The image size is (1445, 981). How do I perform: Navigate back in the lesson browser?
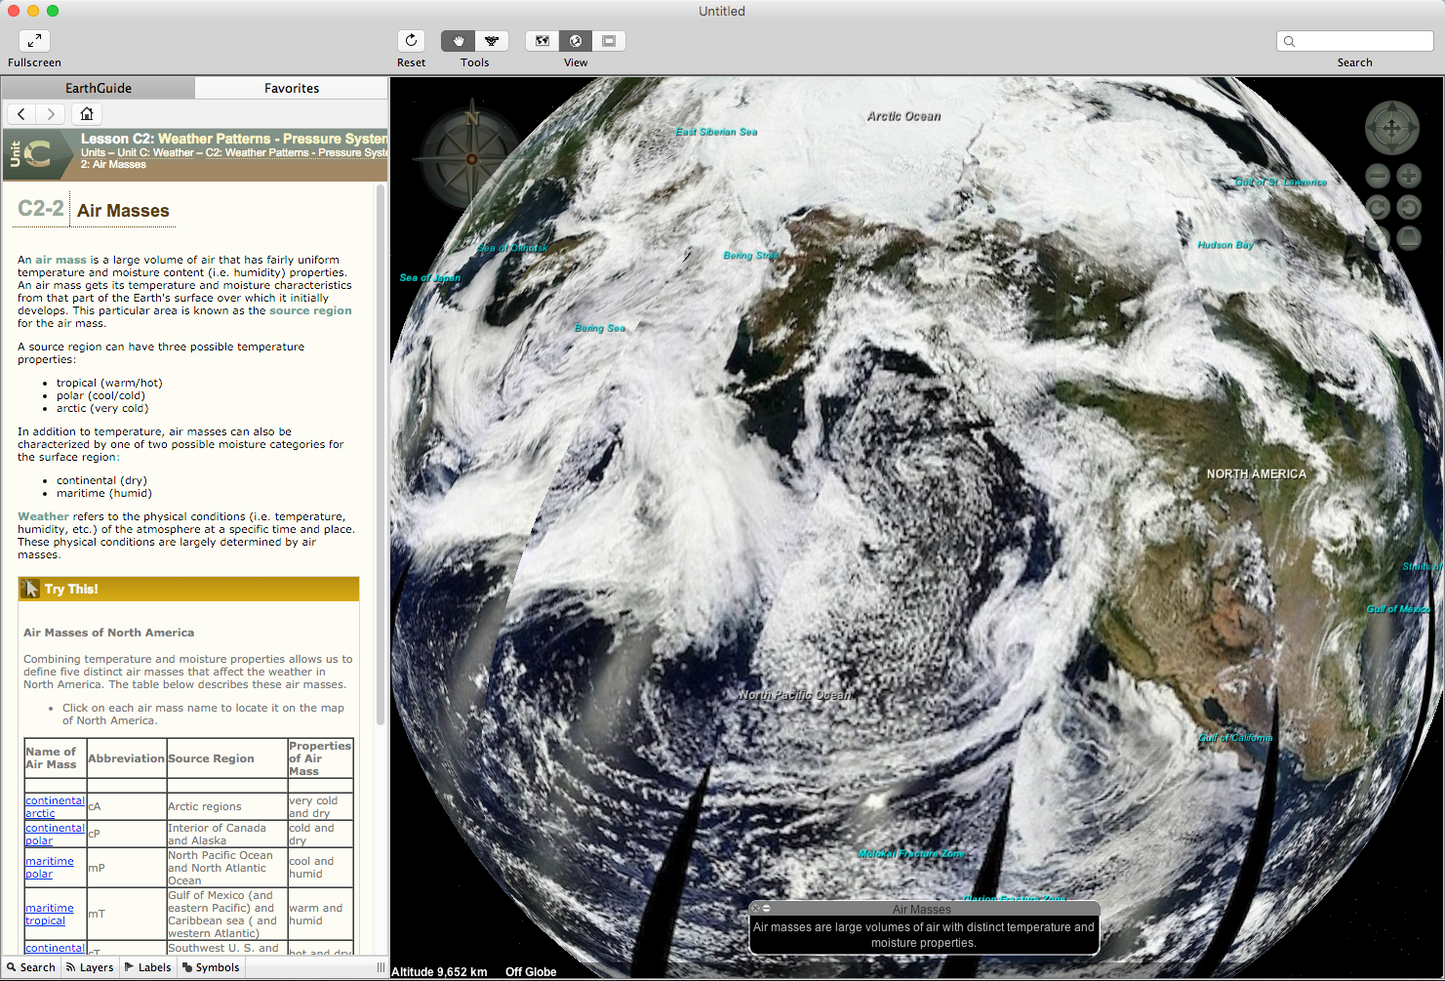point(21,114)
